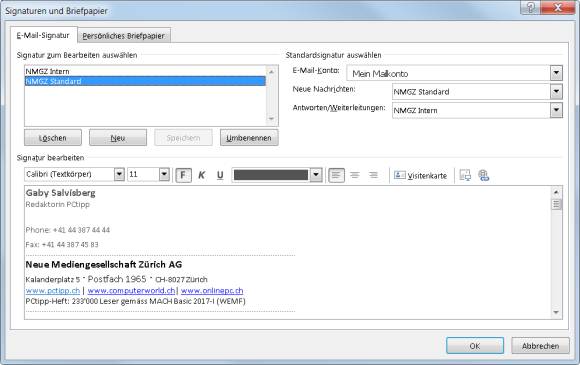
Task: Insert a Visitenkarte business card
Action: click(x=420, y=175)
